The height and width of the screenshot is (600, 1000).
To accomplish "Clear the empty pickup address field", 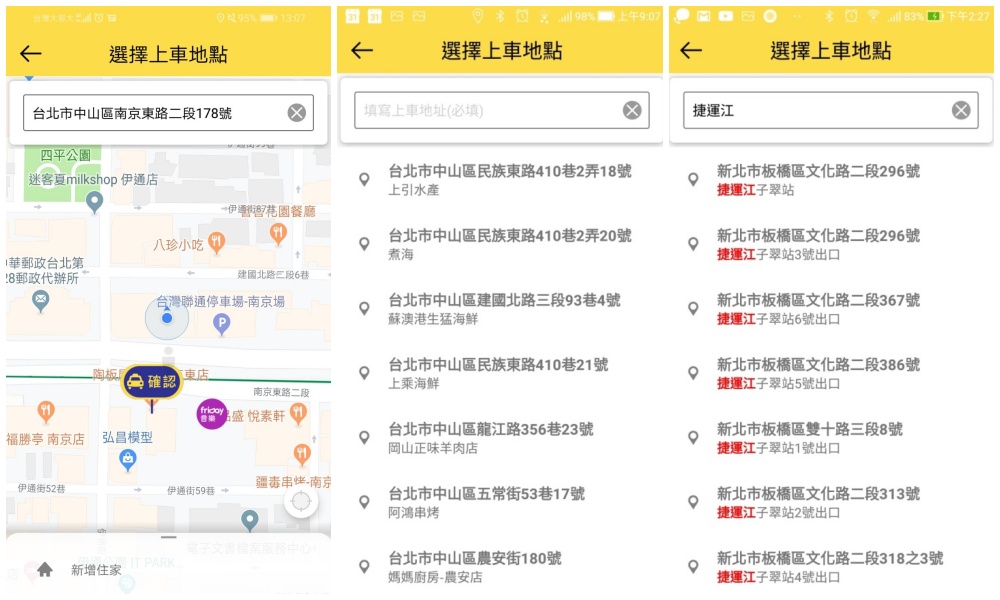I will pyautogui.click(x=632, y=110).
